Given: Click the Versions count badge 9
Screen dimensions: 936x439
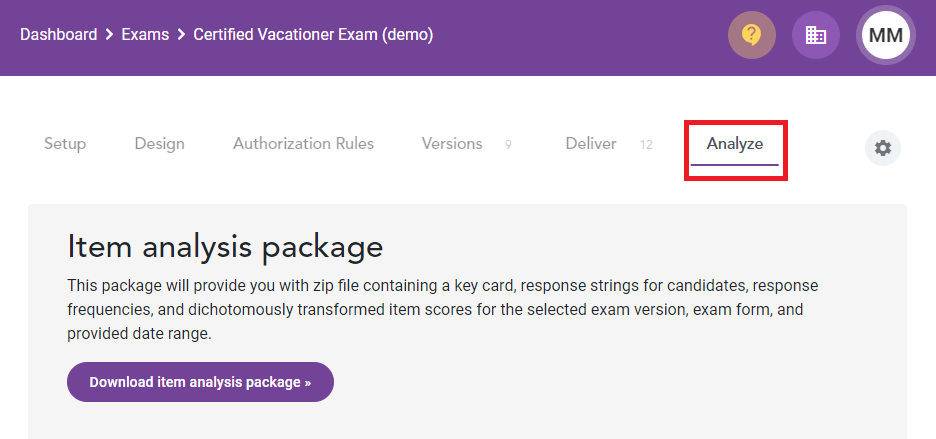Looking at the screenshot, I should click(x=508, y=145).
